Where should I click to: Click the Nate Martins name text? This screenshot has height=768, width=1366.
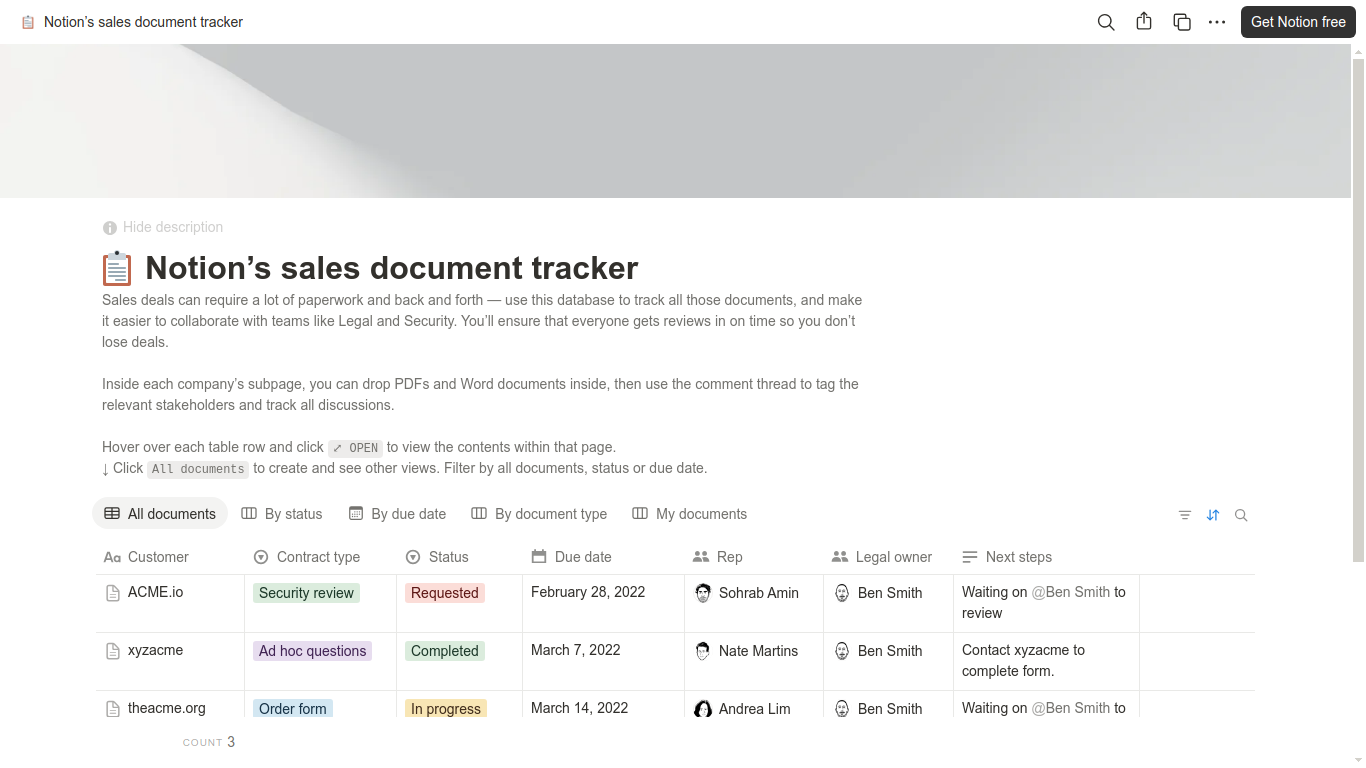[x=758, y=651]
